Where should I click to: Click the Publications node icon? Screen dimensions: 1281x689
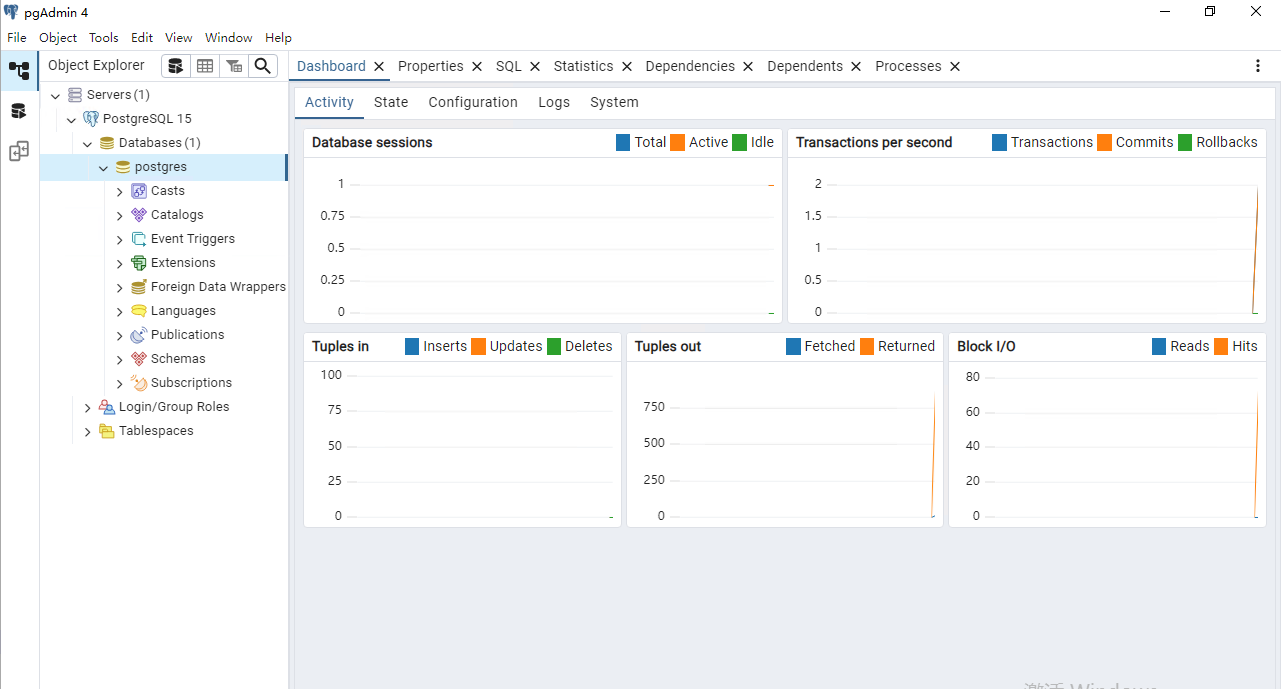coord(139,335)
